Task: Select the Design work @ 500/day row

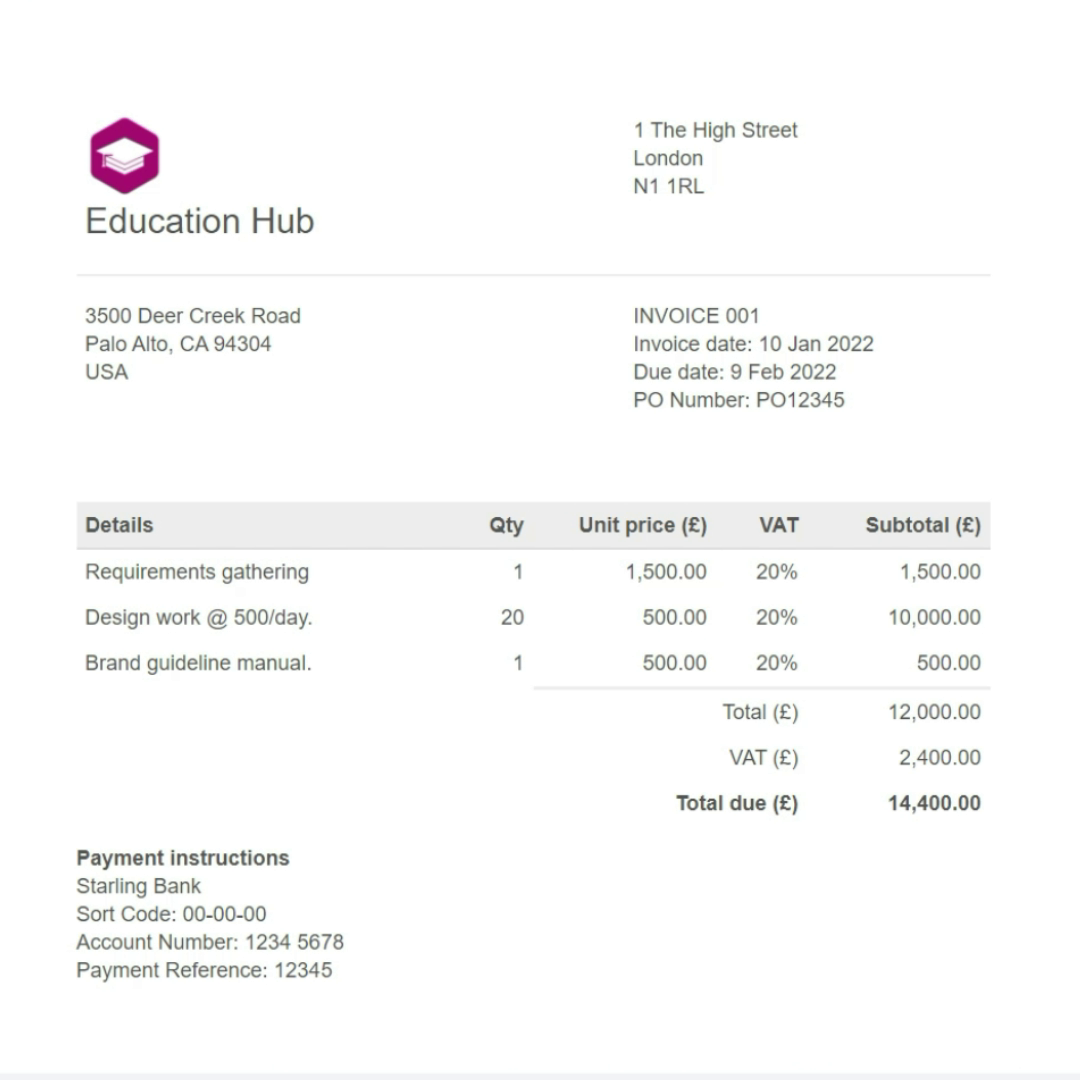Action: 198,618
